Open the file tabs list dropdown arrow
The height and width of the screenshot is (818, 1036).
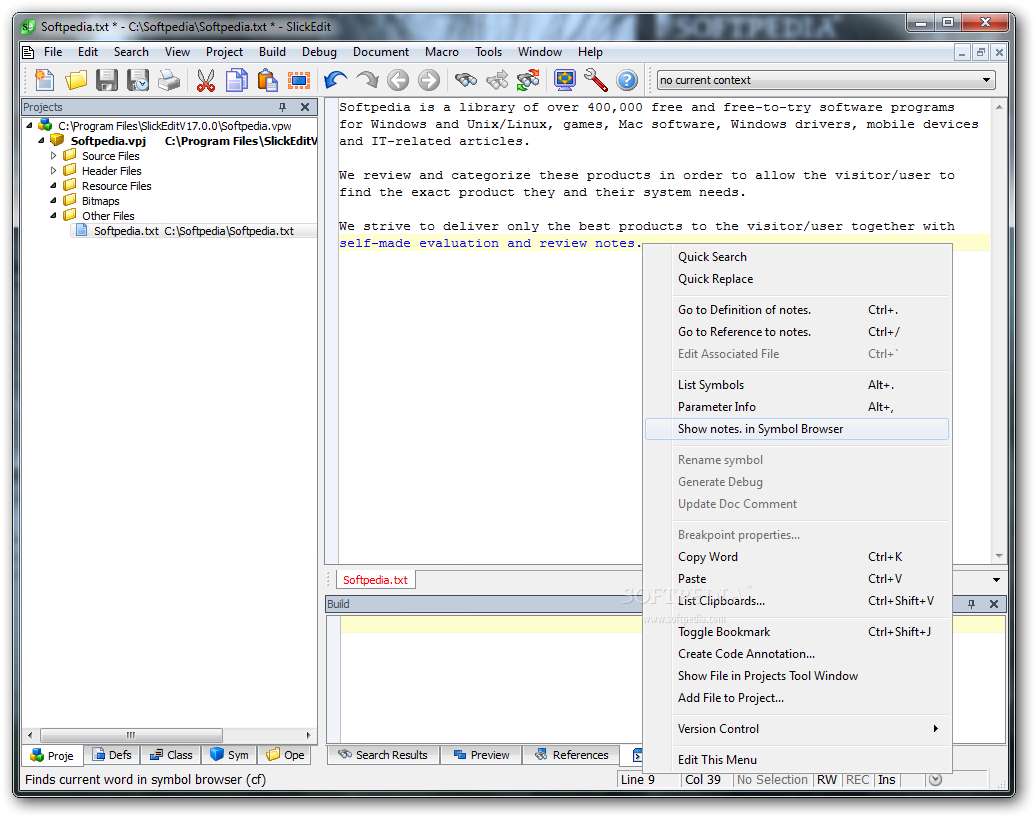click(996, 580)
